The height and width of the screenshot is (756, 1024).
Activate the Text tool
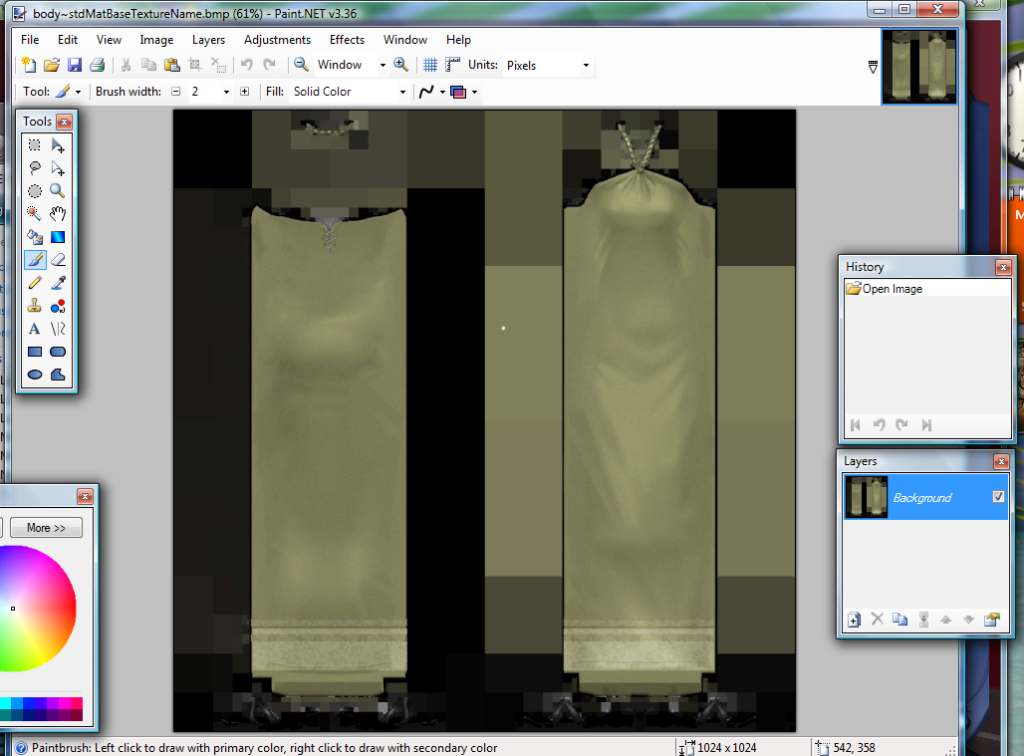click(35, 329)
